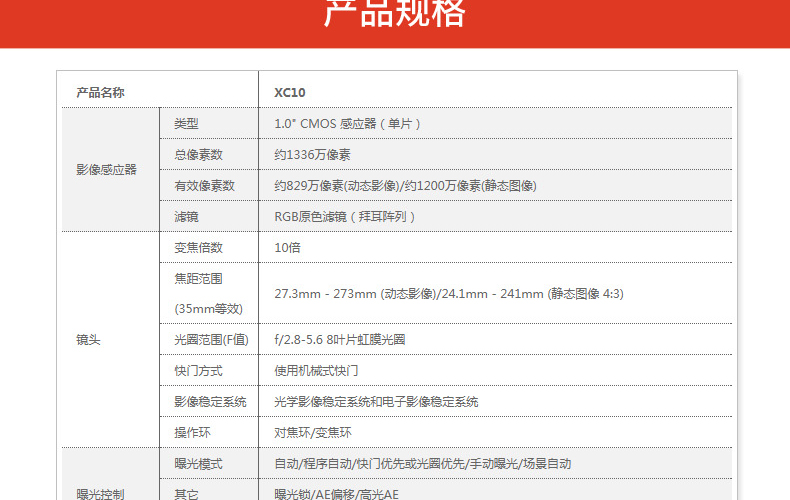This screenshot has width=790, height=500.
Task: Select the RGB原色滤镜 value
Action: click(x=345, y=217)
